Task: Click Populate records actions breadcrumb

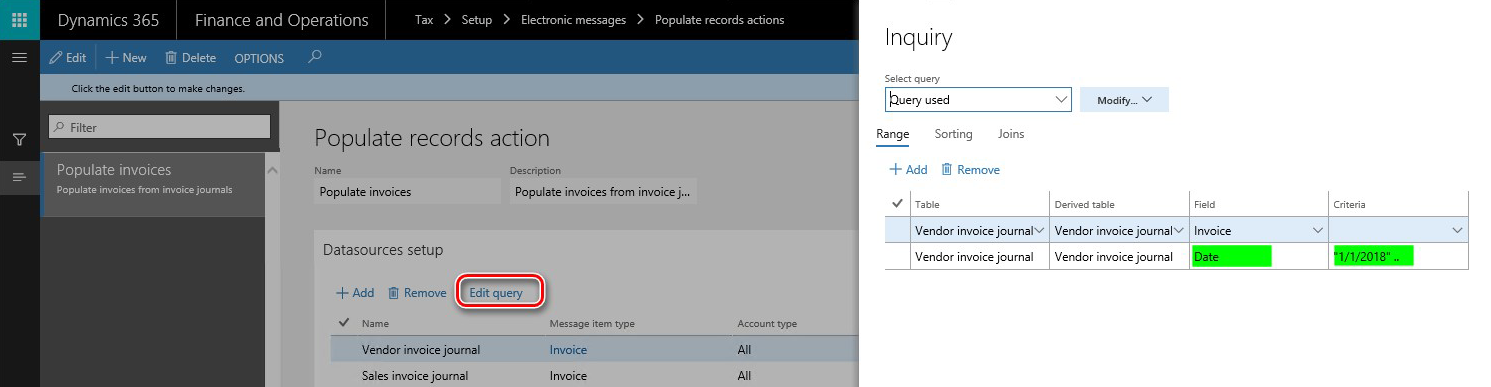Action: coord(719,20)
